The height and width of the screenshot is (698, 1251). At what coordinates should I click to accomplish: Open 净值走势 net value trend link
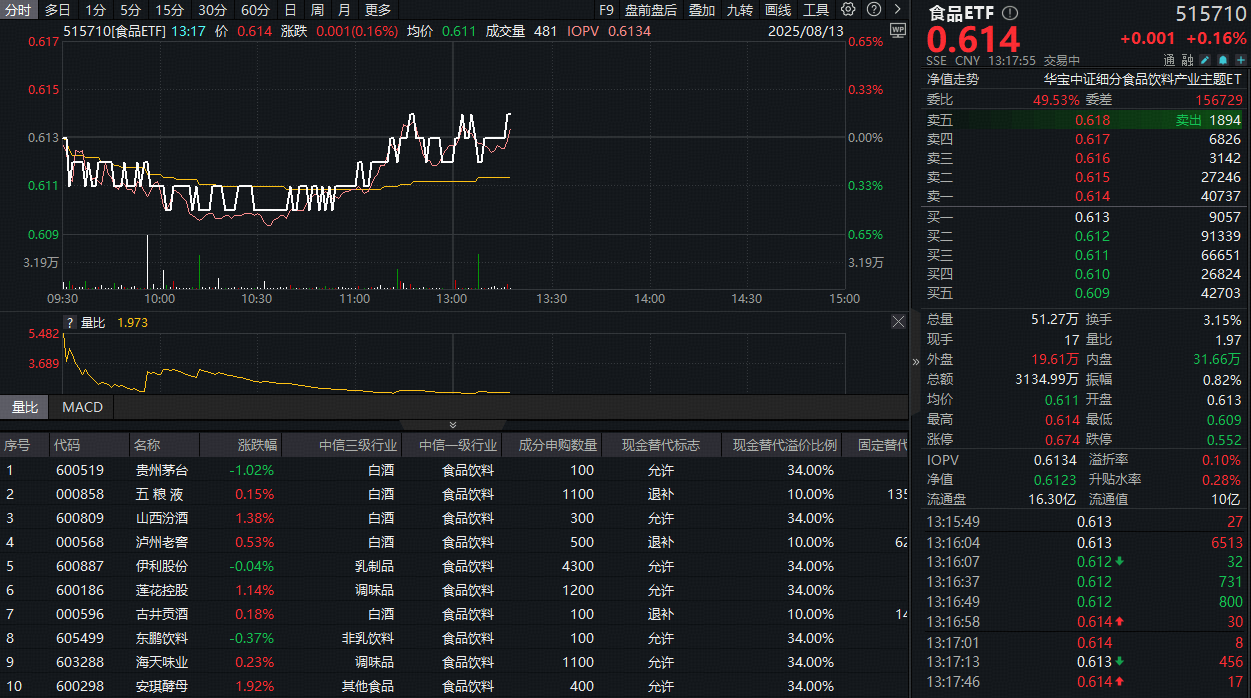952,79
